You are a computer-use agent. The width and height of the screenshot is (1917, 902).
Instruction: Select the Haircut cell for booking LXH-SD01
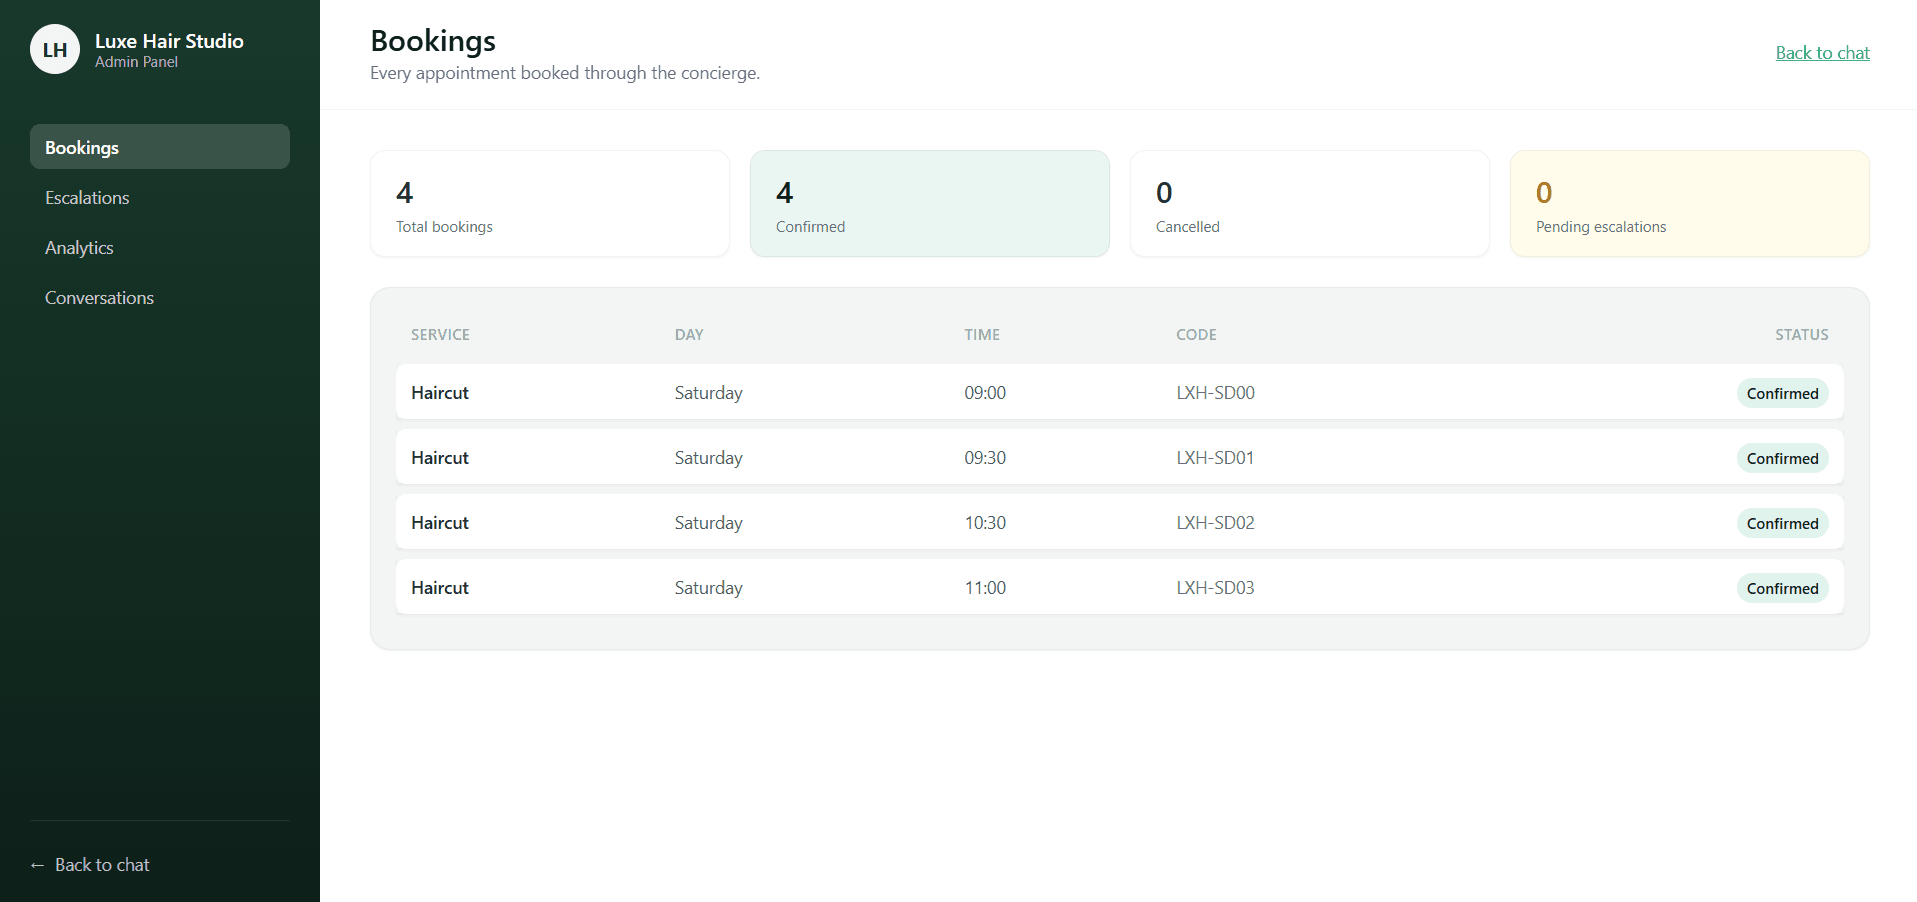440,458
